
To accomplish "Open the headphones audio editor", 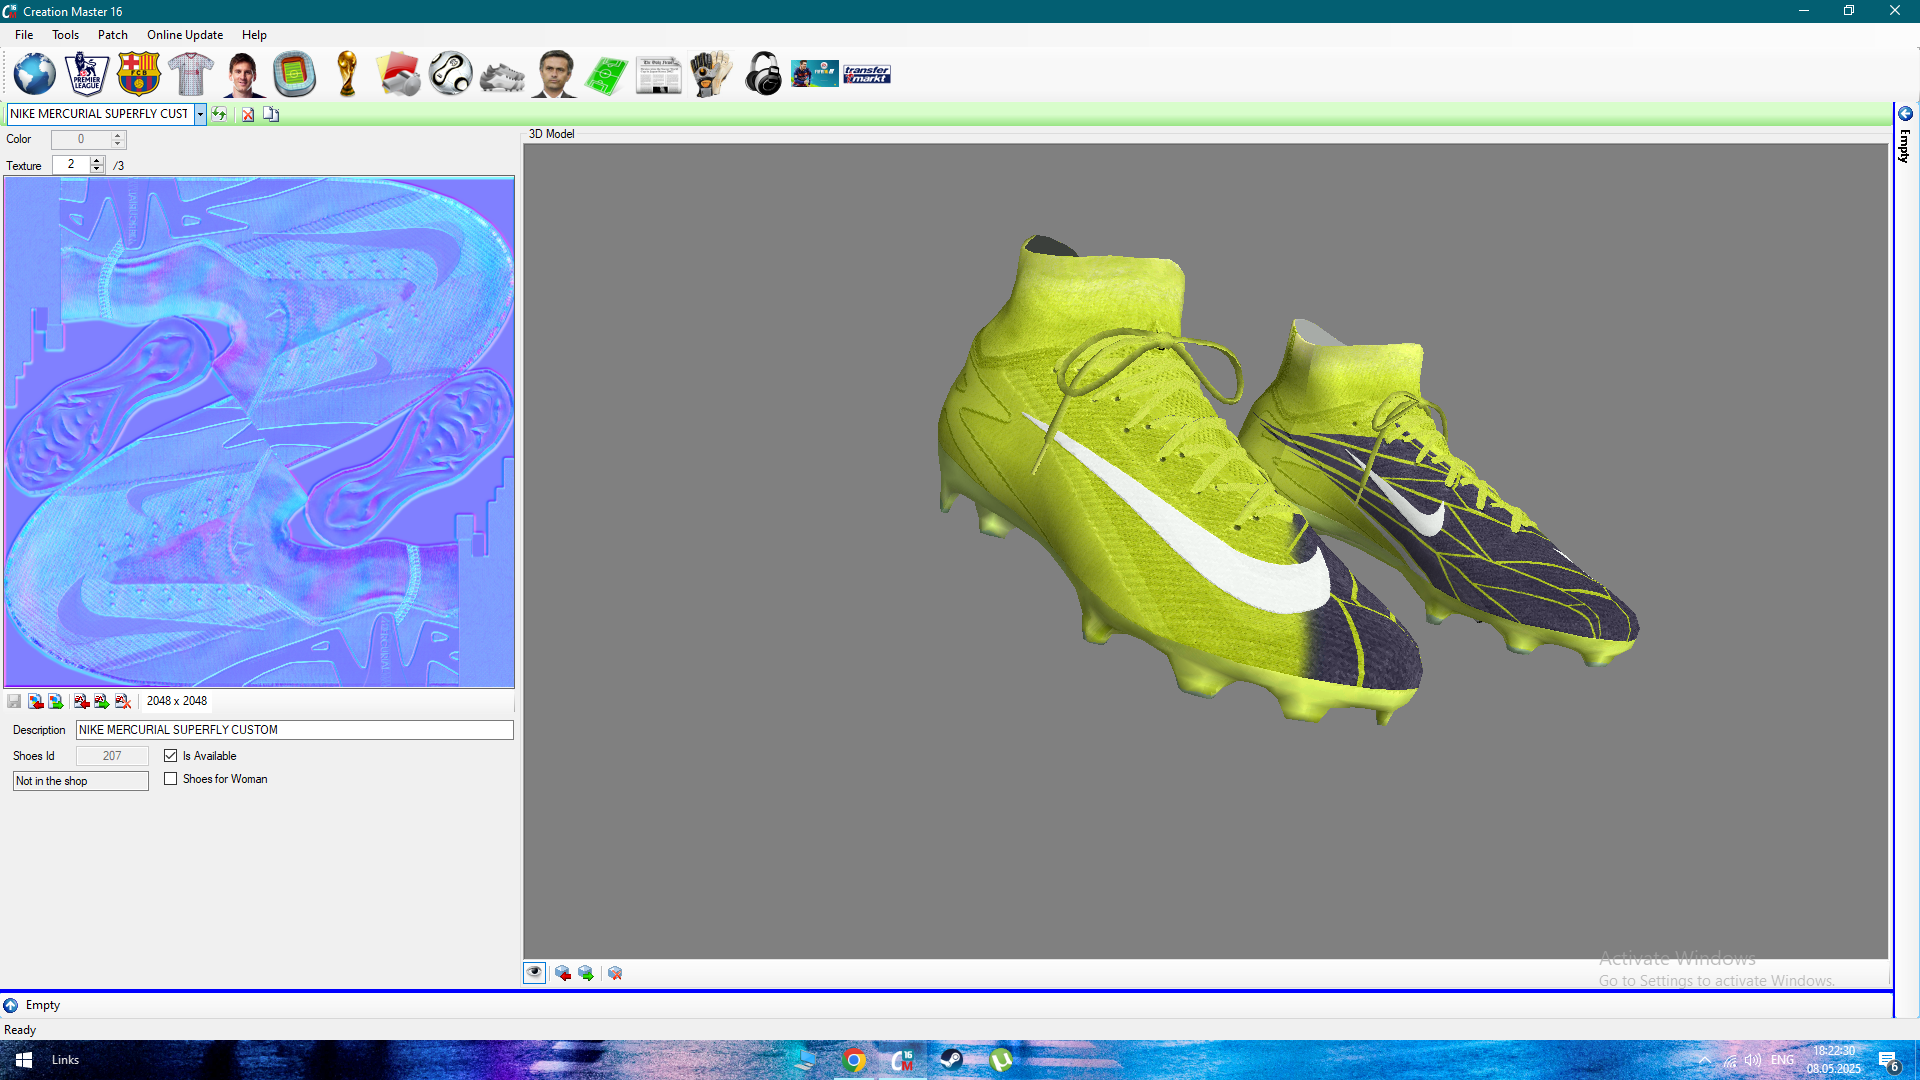I will [763, 74].
